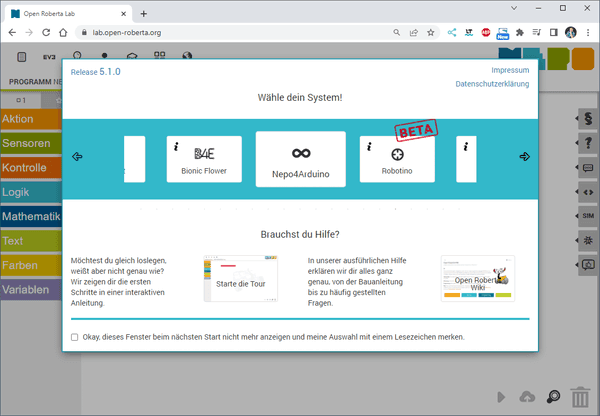Choose the Bionic Flower system
Viewport: 600px width, 416px height.
pos(204,159)
